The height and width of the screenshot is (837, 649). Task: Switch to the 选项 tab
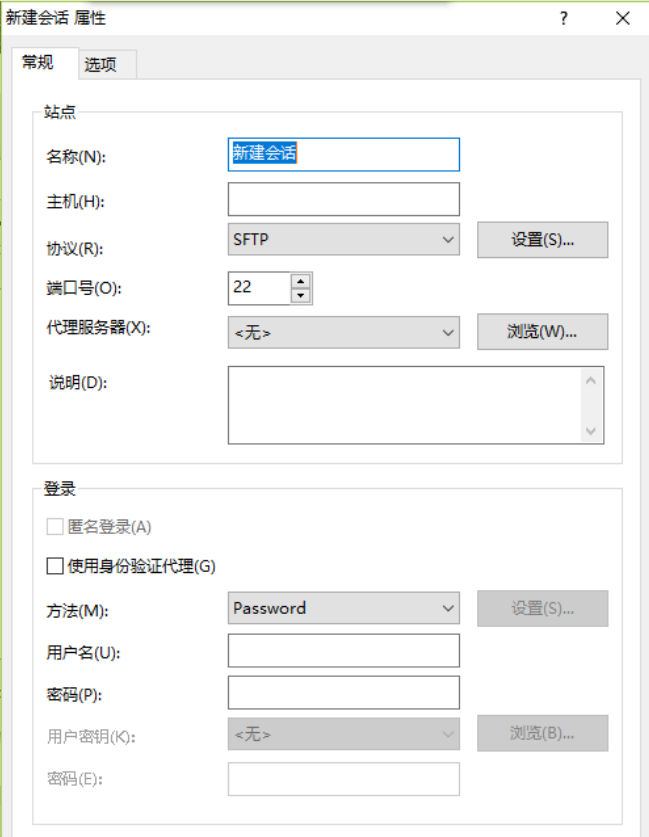100,65
